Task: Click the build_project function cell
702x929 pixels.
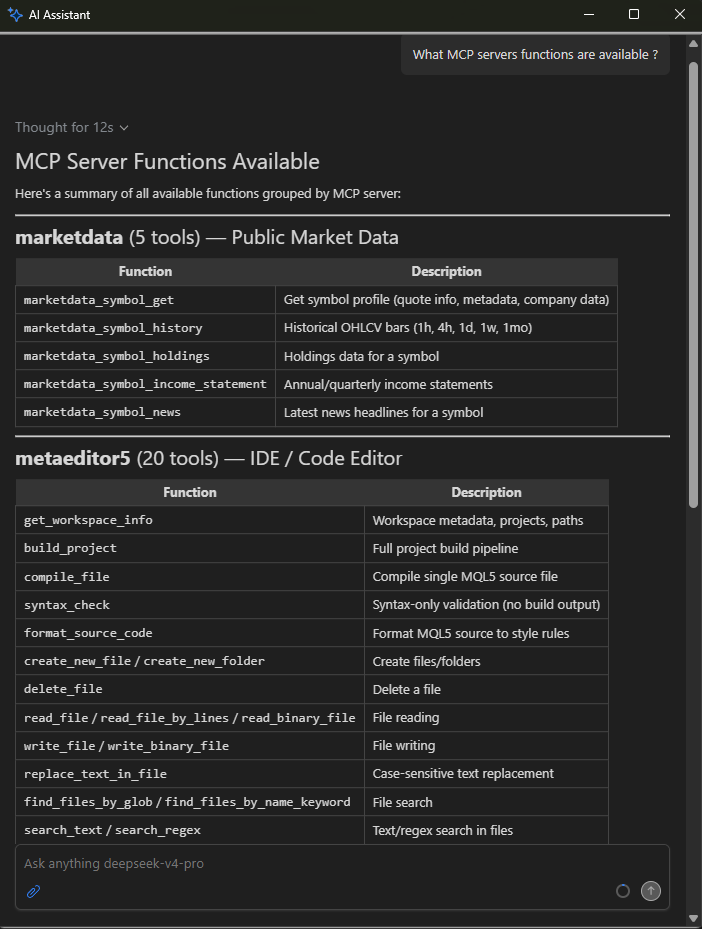Action: click(190, 548)
